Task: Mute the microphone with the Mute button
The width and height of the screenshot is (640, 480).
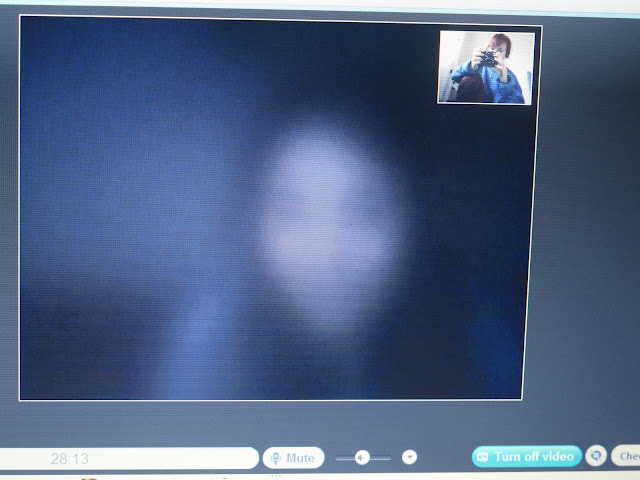Action: point(293,458)
